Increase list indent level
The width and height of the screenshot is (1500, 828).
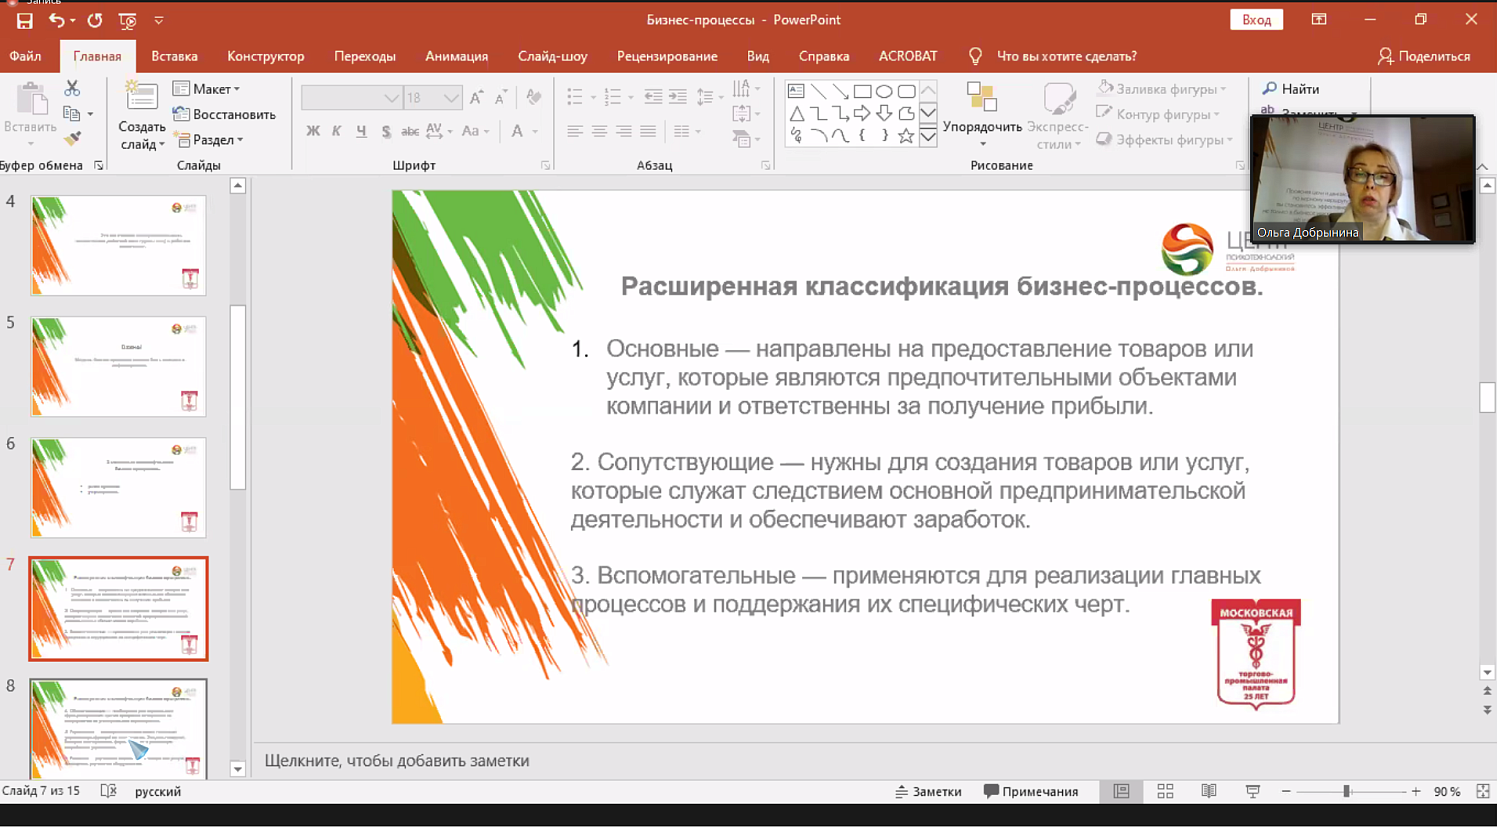click(678, 97)
